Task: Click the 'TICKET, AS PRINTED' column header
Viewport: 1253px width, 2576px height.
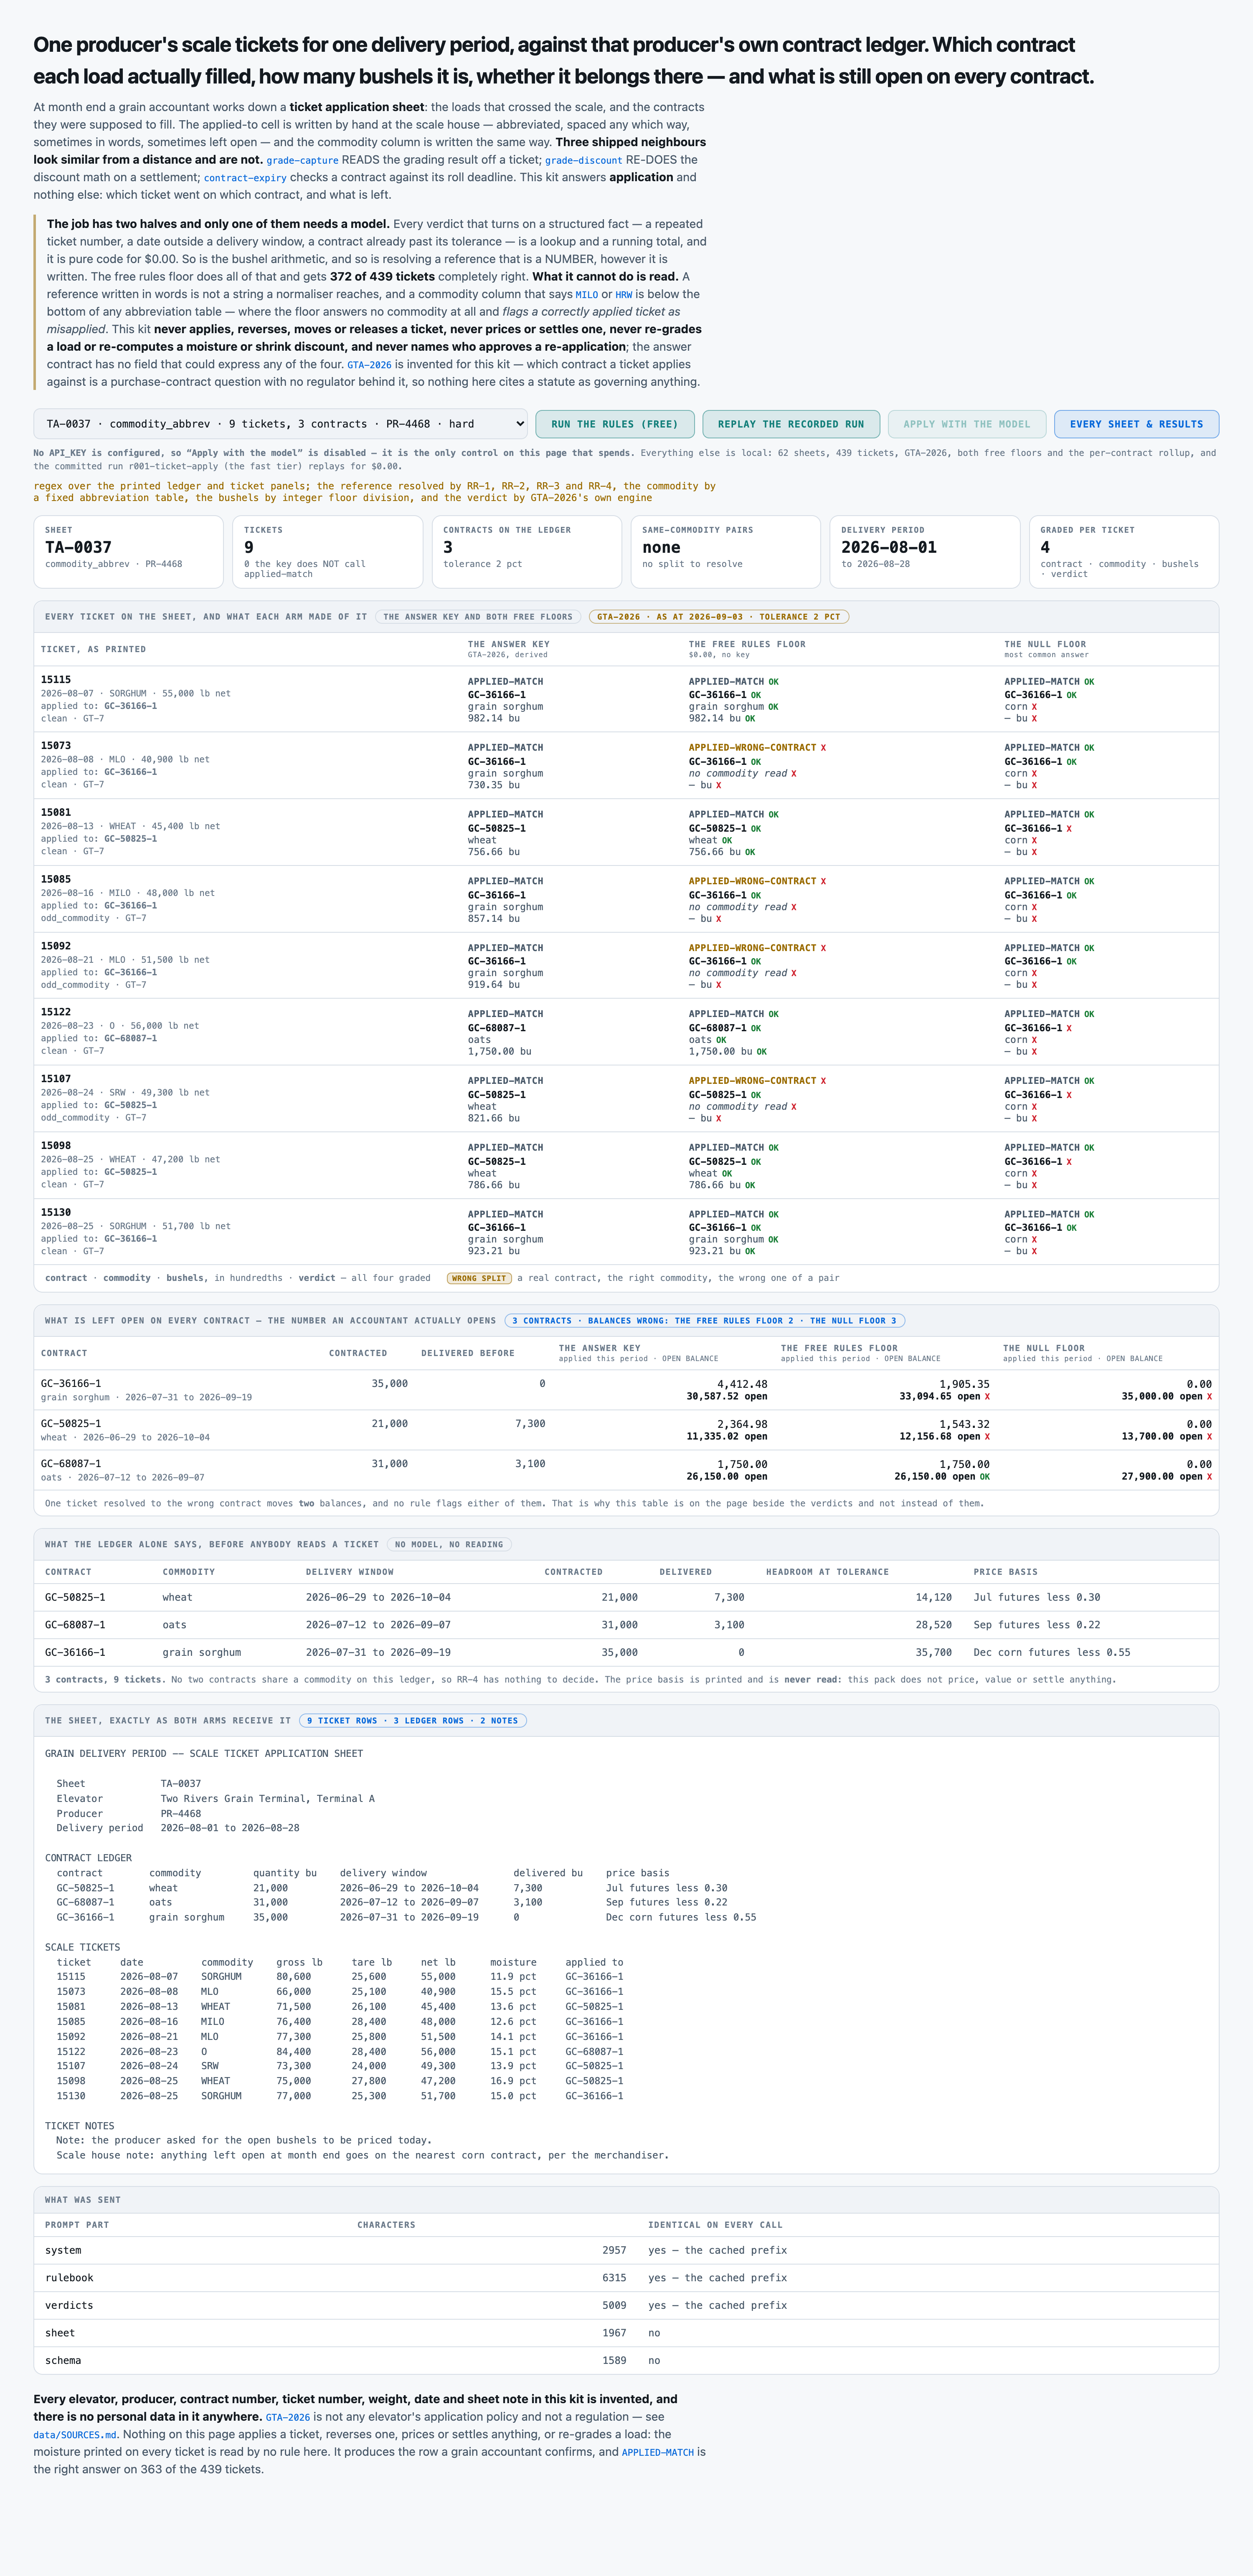Action: 93,650
